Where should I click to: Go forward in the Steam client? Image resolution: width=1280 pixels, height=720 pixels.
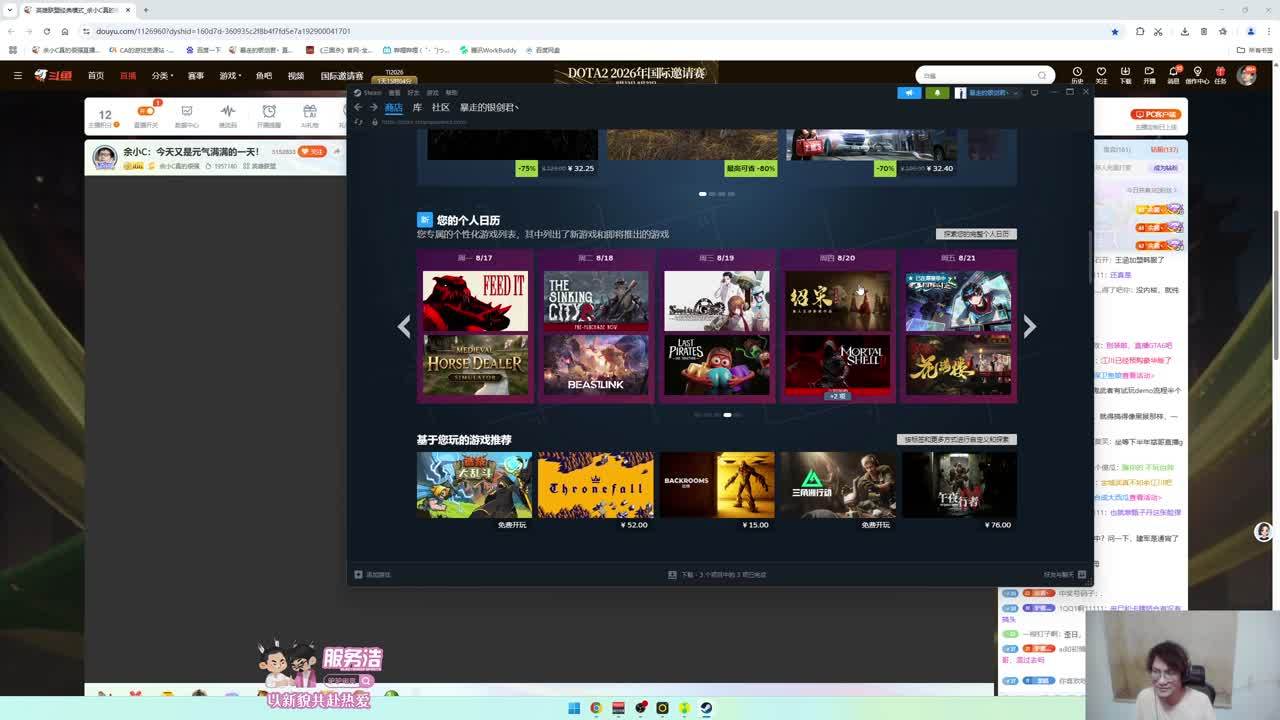[373, 108]
